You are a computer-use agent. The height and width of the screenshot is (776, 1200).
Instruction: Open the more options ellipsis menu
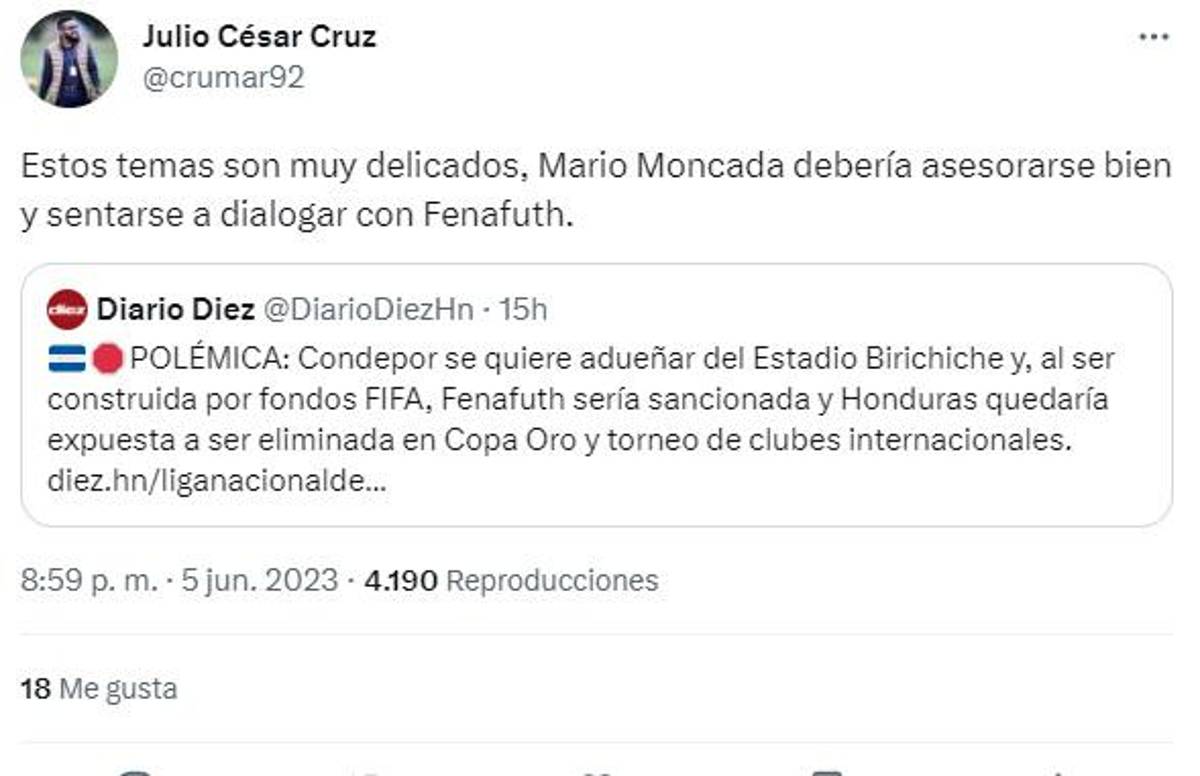coord(1154,37)
